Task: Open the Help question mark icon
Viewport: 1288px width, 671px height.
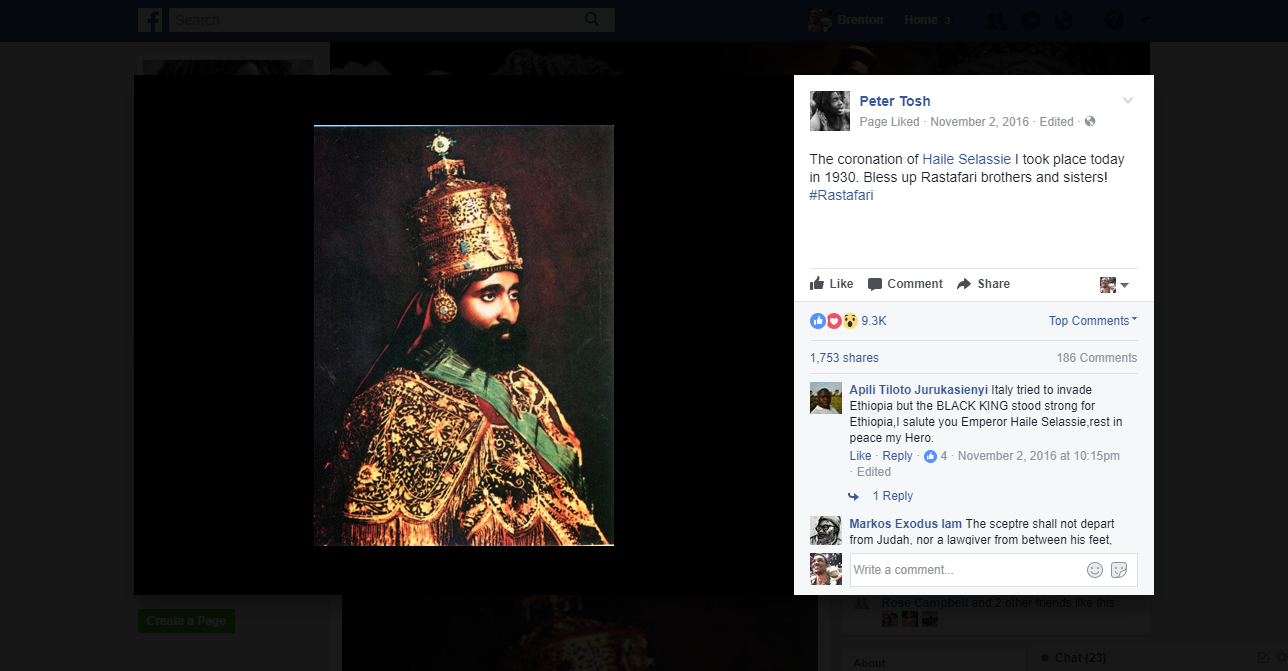Action: [1112, 20]
